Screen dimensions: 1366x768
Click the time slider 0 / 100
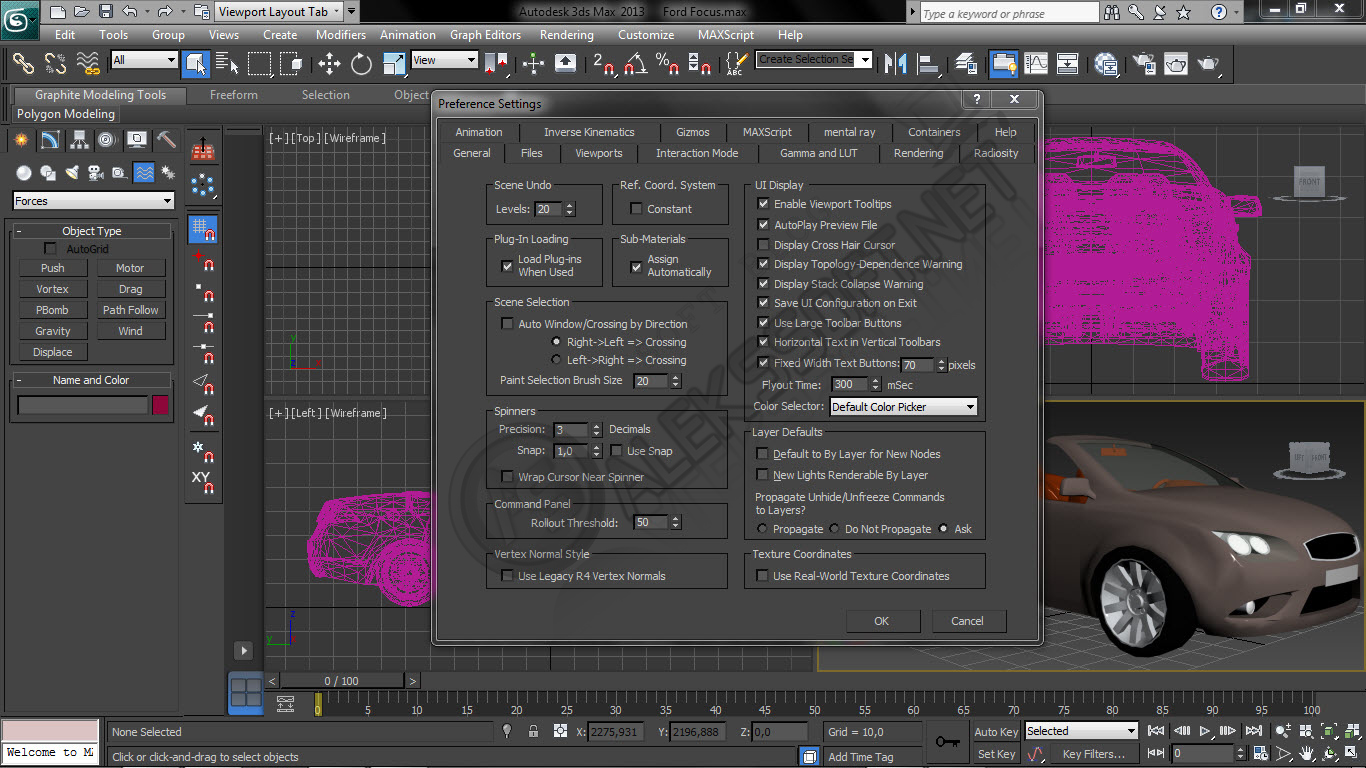tap(342, 681)
